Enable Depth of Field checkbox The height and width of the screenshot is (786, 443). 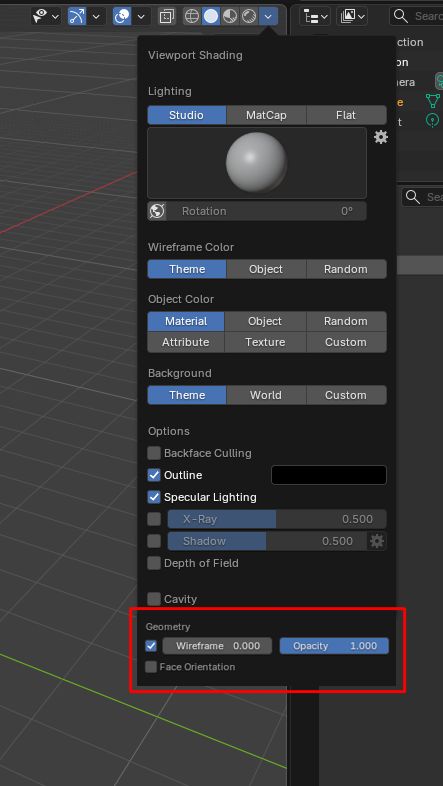[154, 563]
